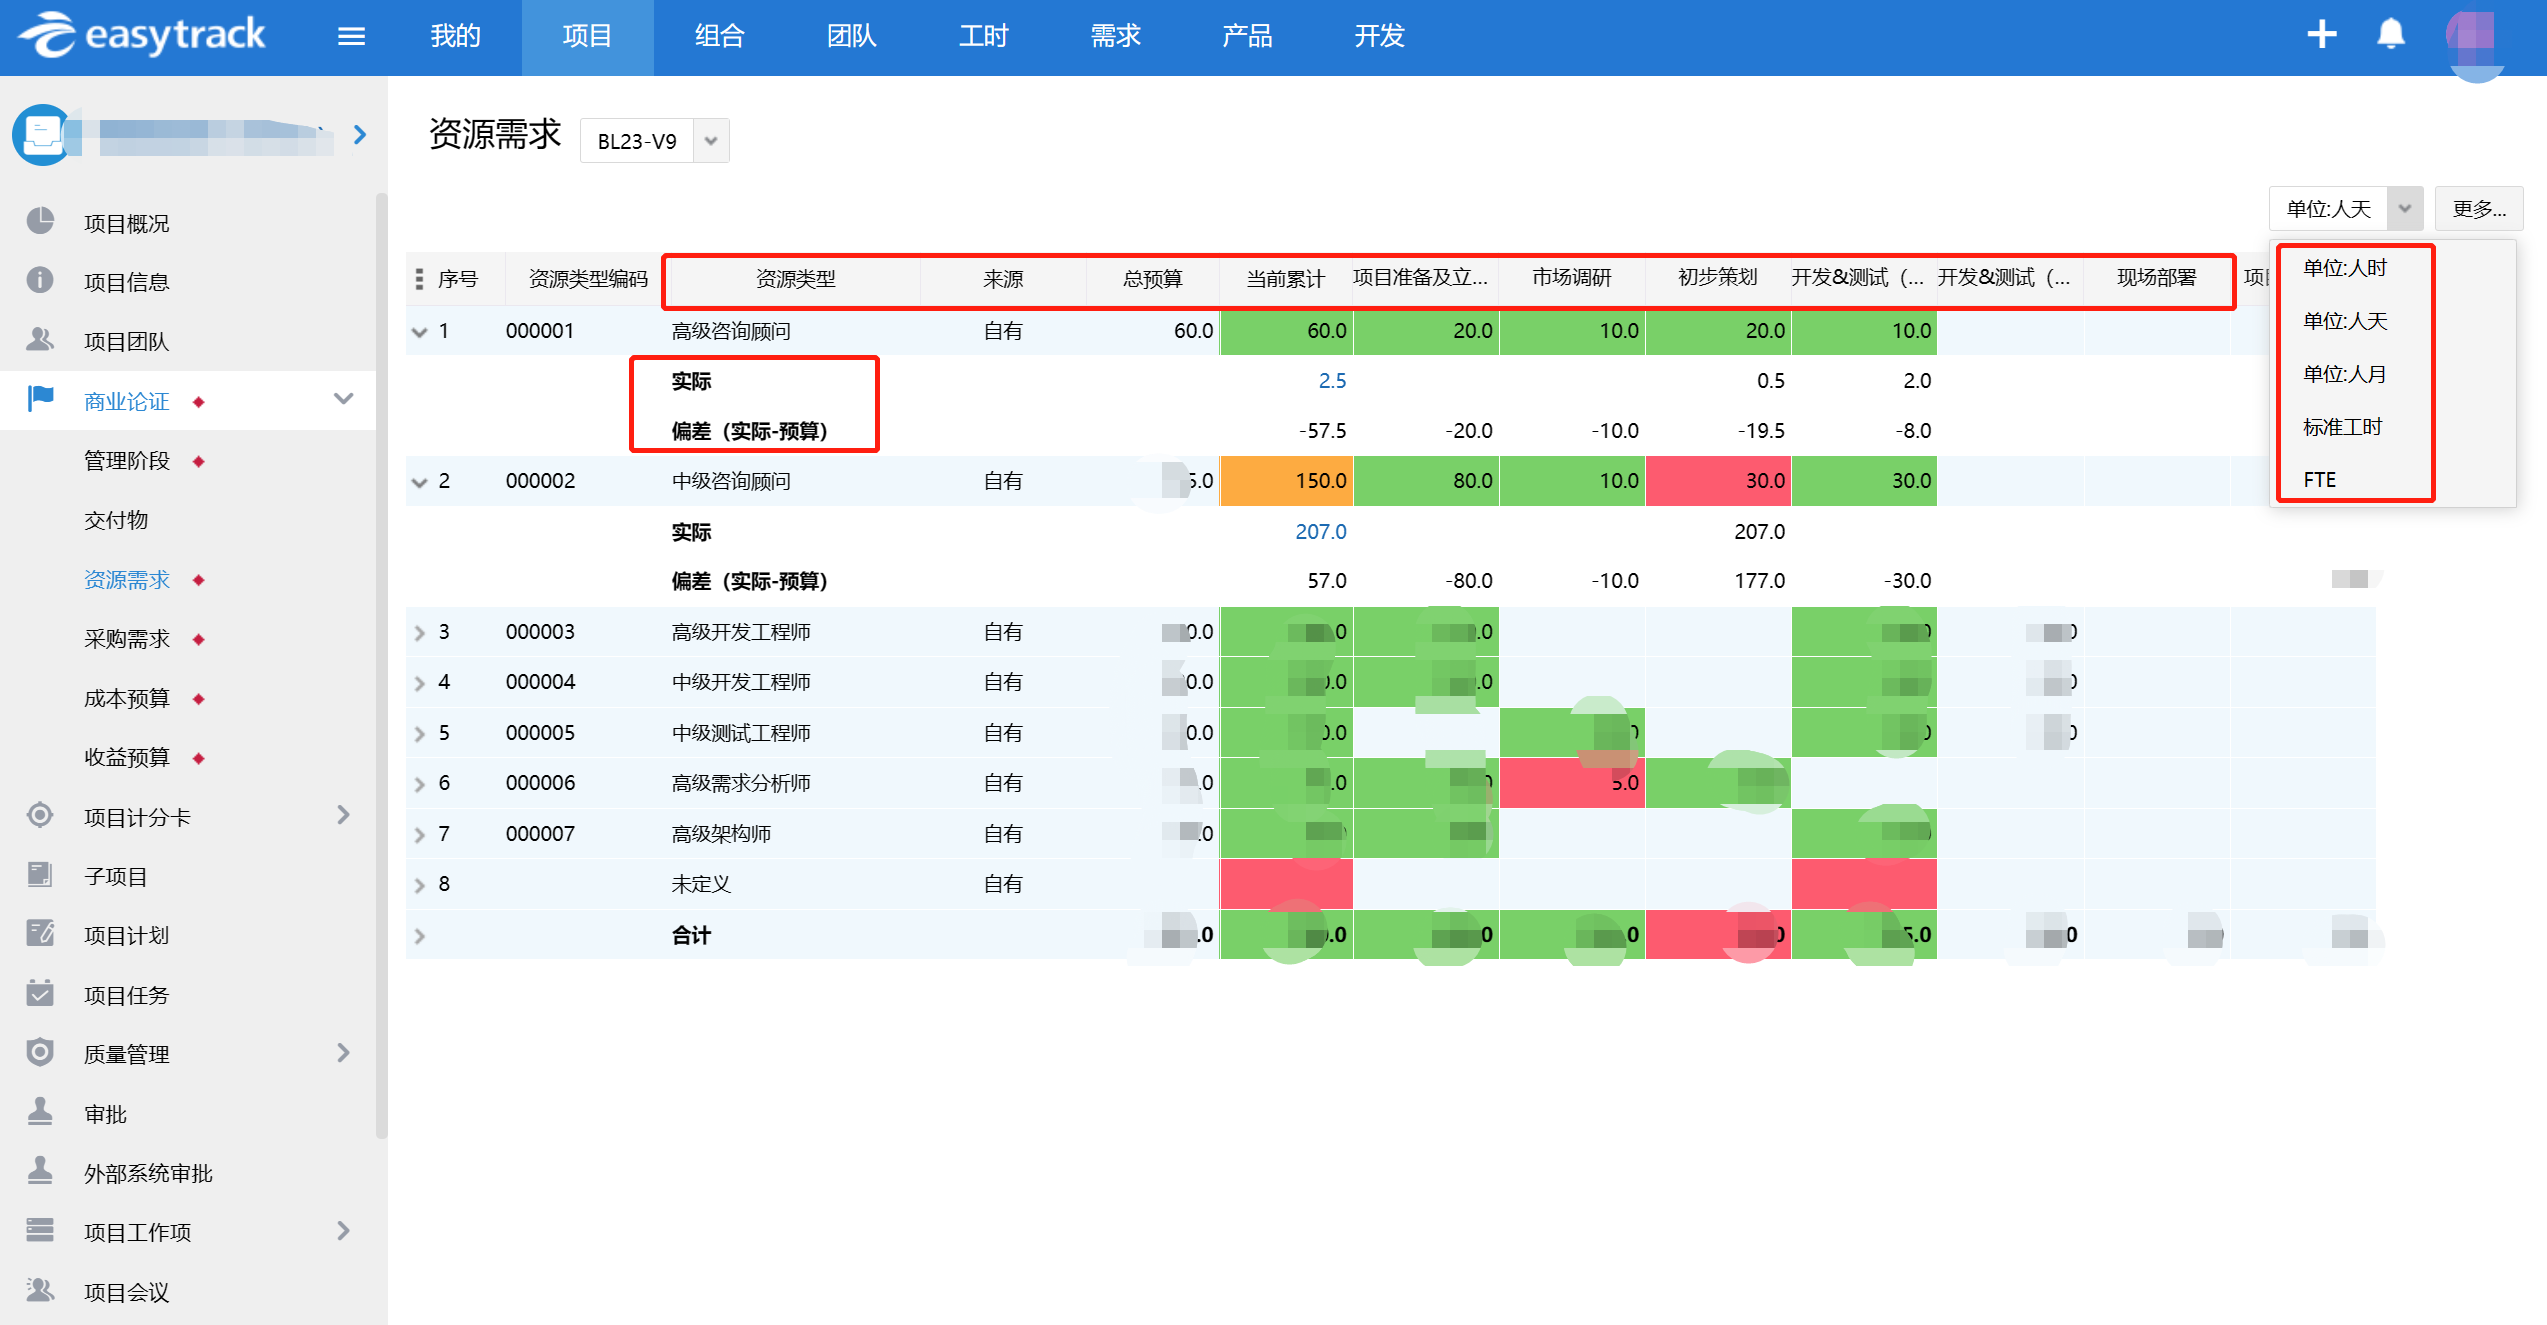The height and width of the screenshot is (1325, 2547).
Task: Open the 组合 top menu
Action: coord(720,37)
